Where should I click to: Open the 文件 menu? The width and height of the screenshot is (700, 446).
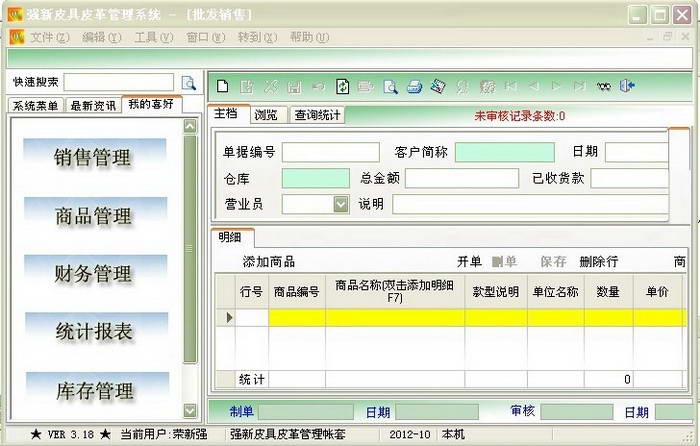tap(50, 38)
